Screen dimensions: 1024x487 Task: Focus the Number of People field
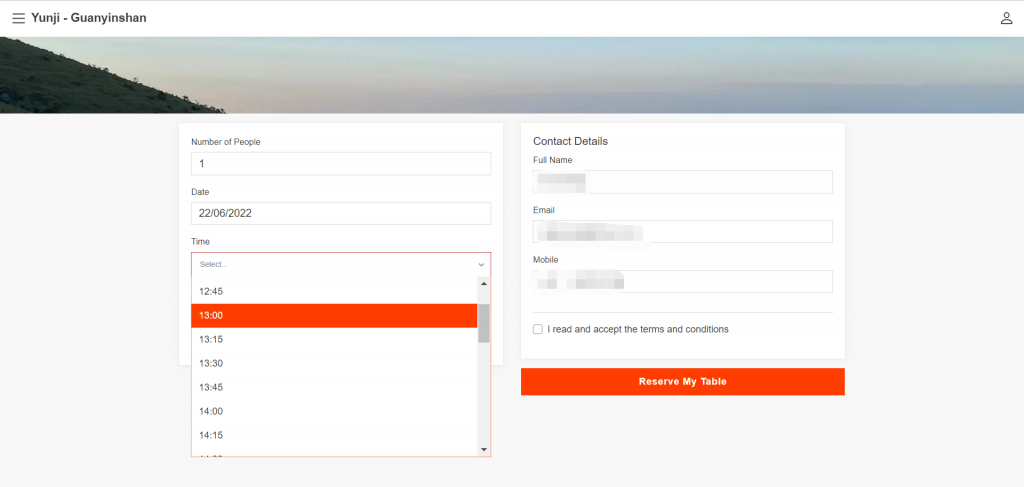click(x=340, y=164)
